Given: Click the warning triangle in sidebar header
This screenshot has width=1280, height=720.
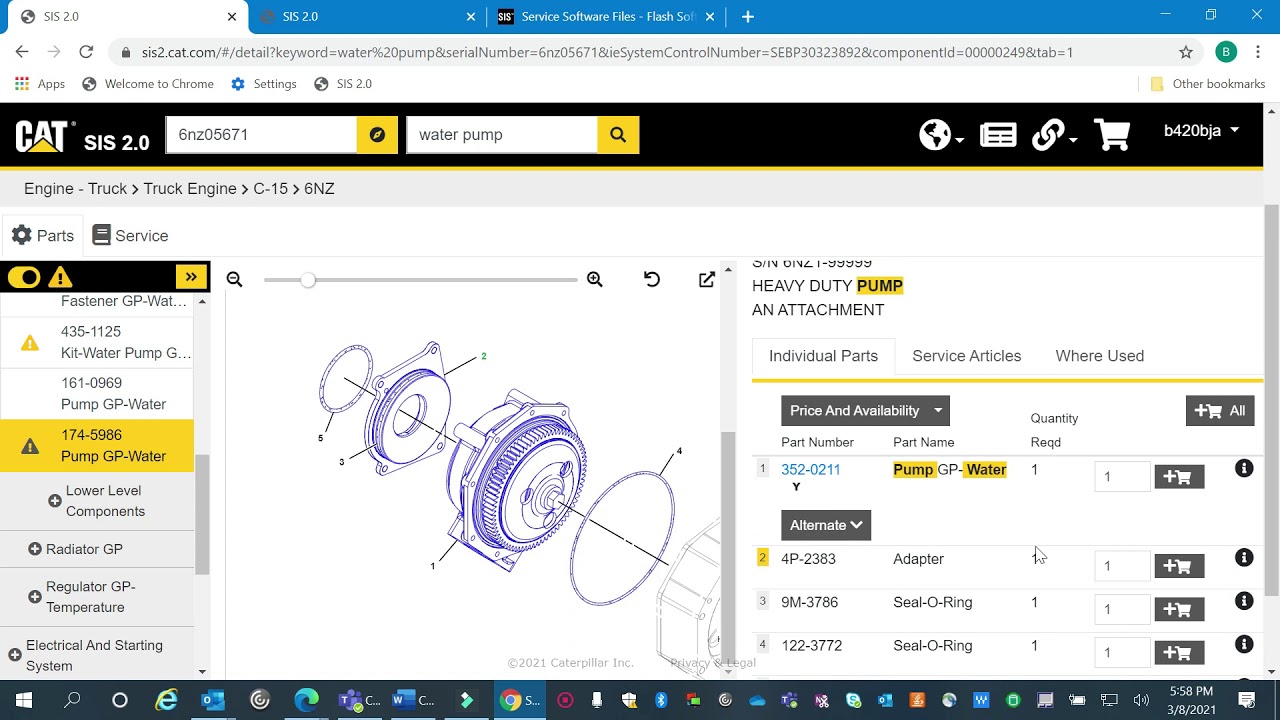Looking at the screenshot, I should pyautogui.click(x=60, y=278).
